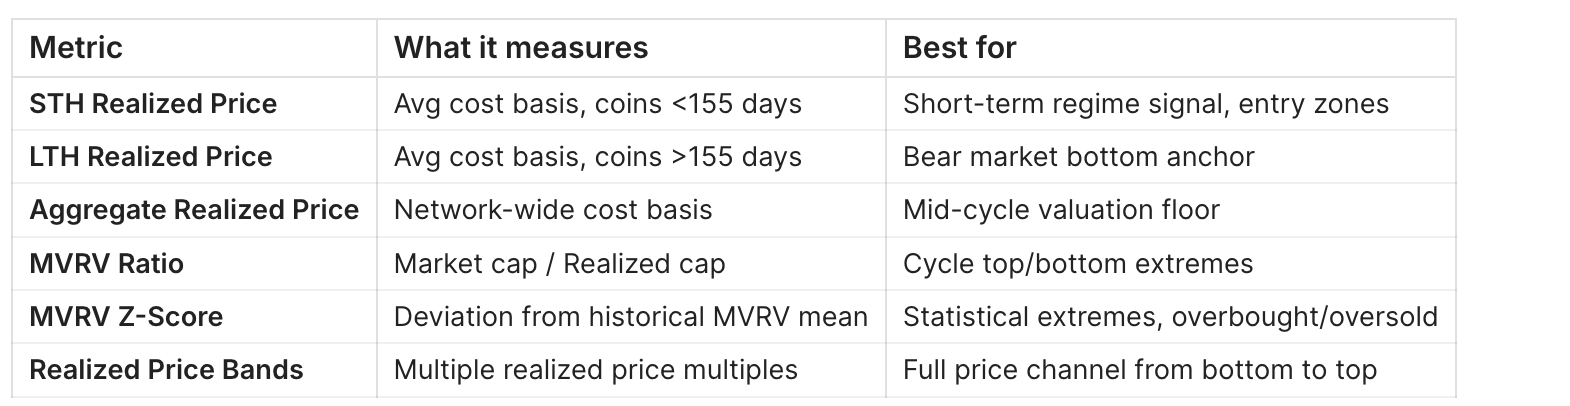Image resolution: width=1570 pixels, height=406 pixels.
Task: Select the STH Realized Price cell
Action: coord(153,104)
